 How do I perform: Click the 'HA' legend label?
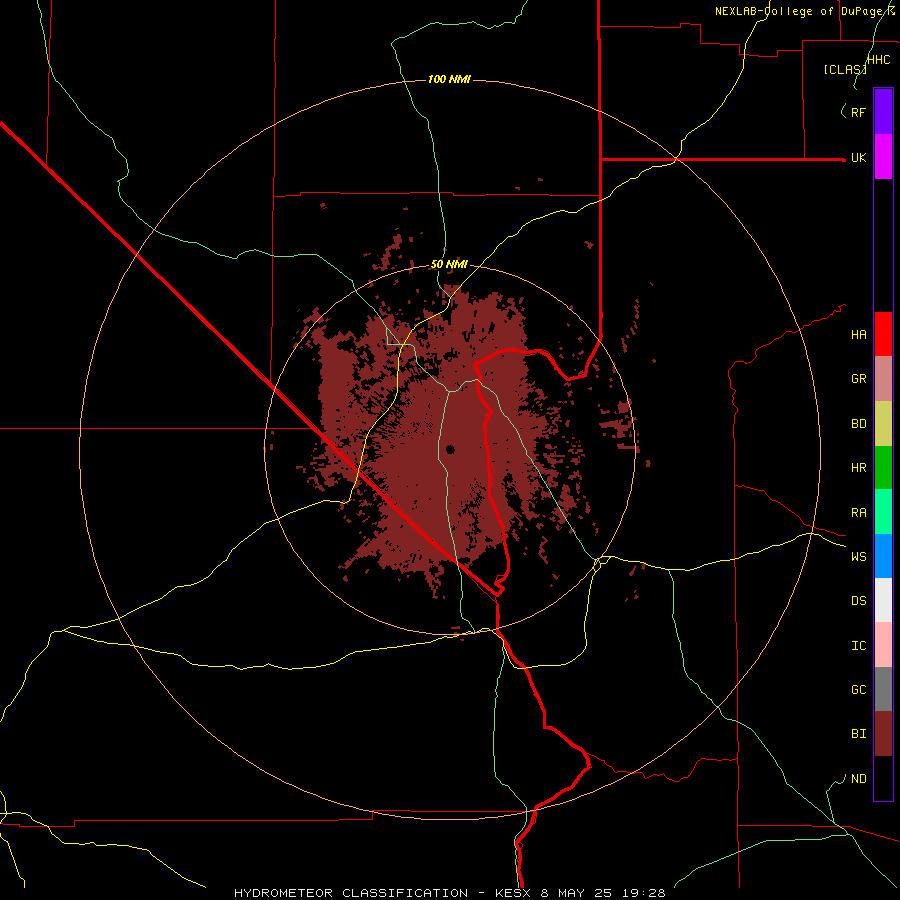[x=859, y=335]
